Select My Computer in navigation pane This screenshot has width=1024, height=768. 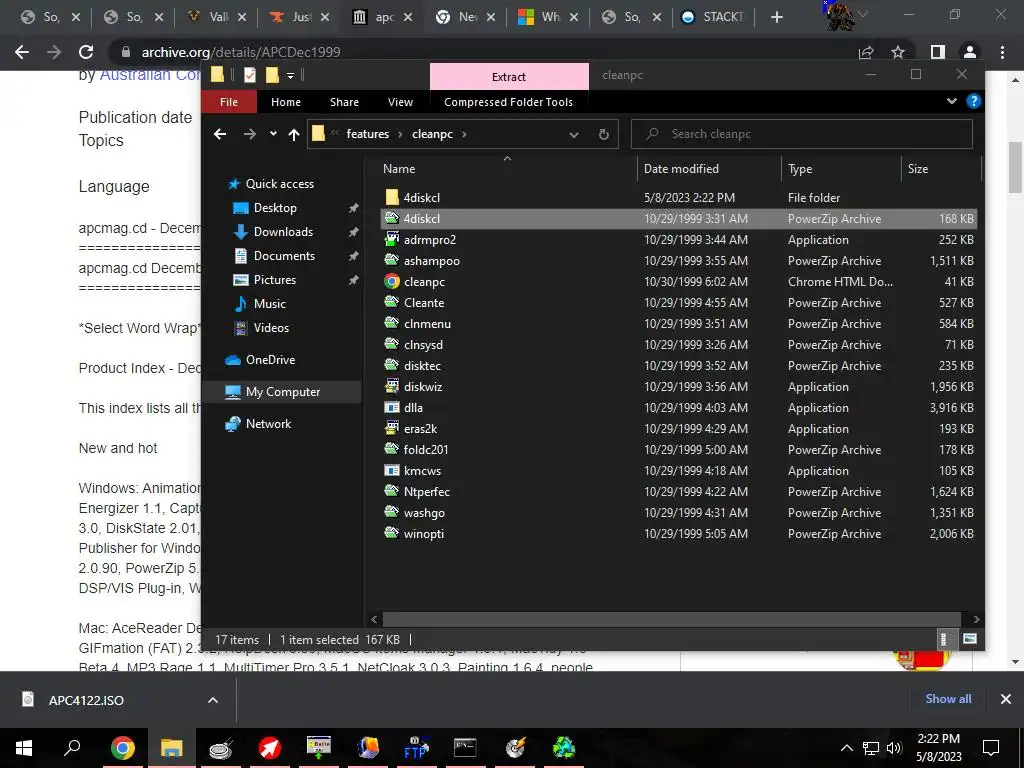click(x=283, y=392)
